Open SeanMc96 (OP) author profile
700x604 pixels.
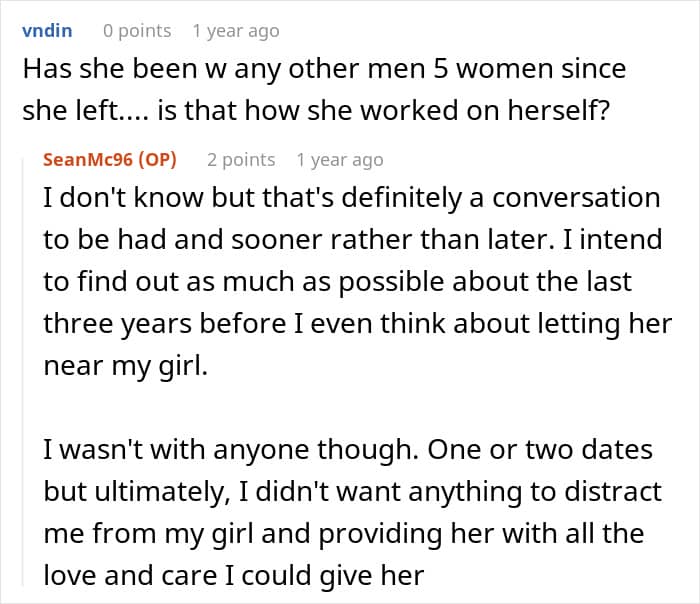coord(110,160)
